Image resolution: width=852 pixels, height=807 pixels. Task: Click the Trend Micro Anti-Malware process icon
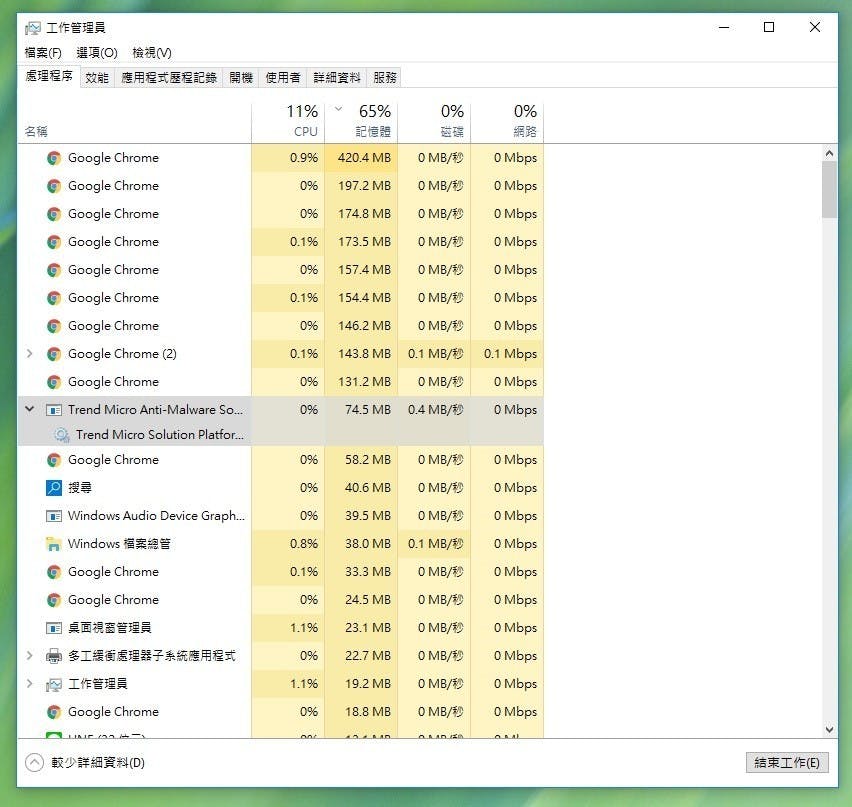pos(54,410)
